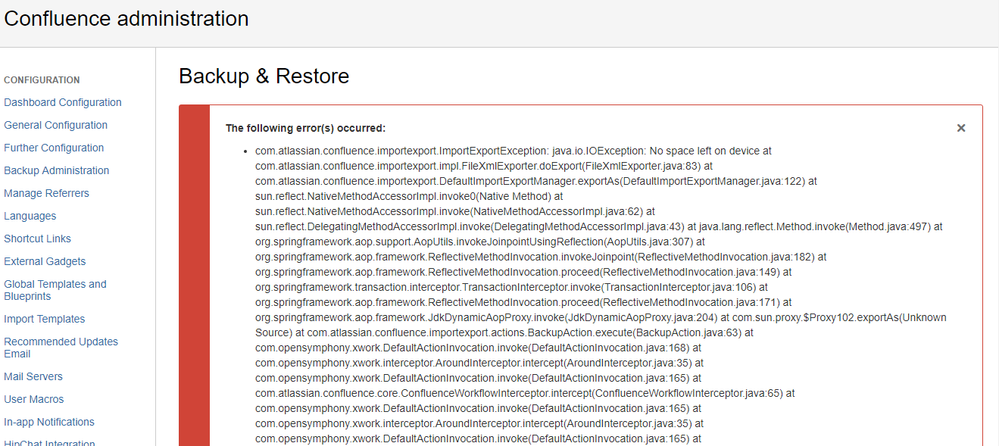Click the FileXmlExporter.doExport stack trace line
The width and height of the screenshot is (999, 446).
[484, 166]
